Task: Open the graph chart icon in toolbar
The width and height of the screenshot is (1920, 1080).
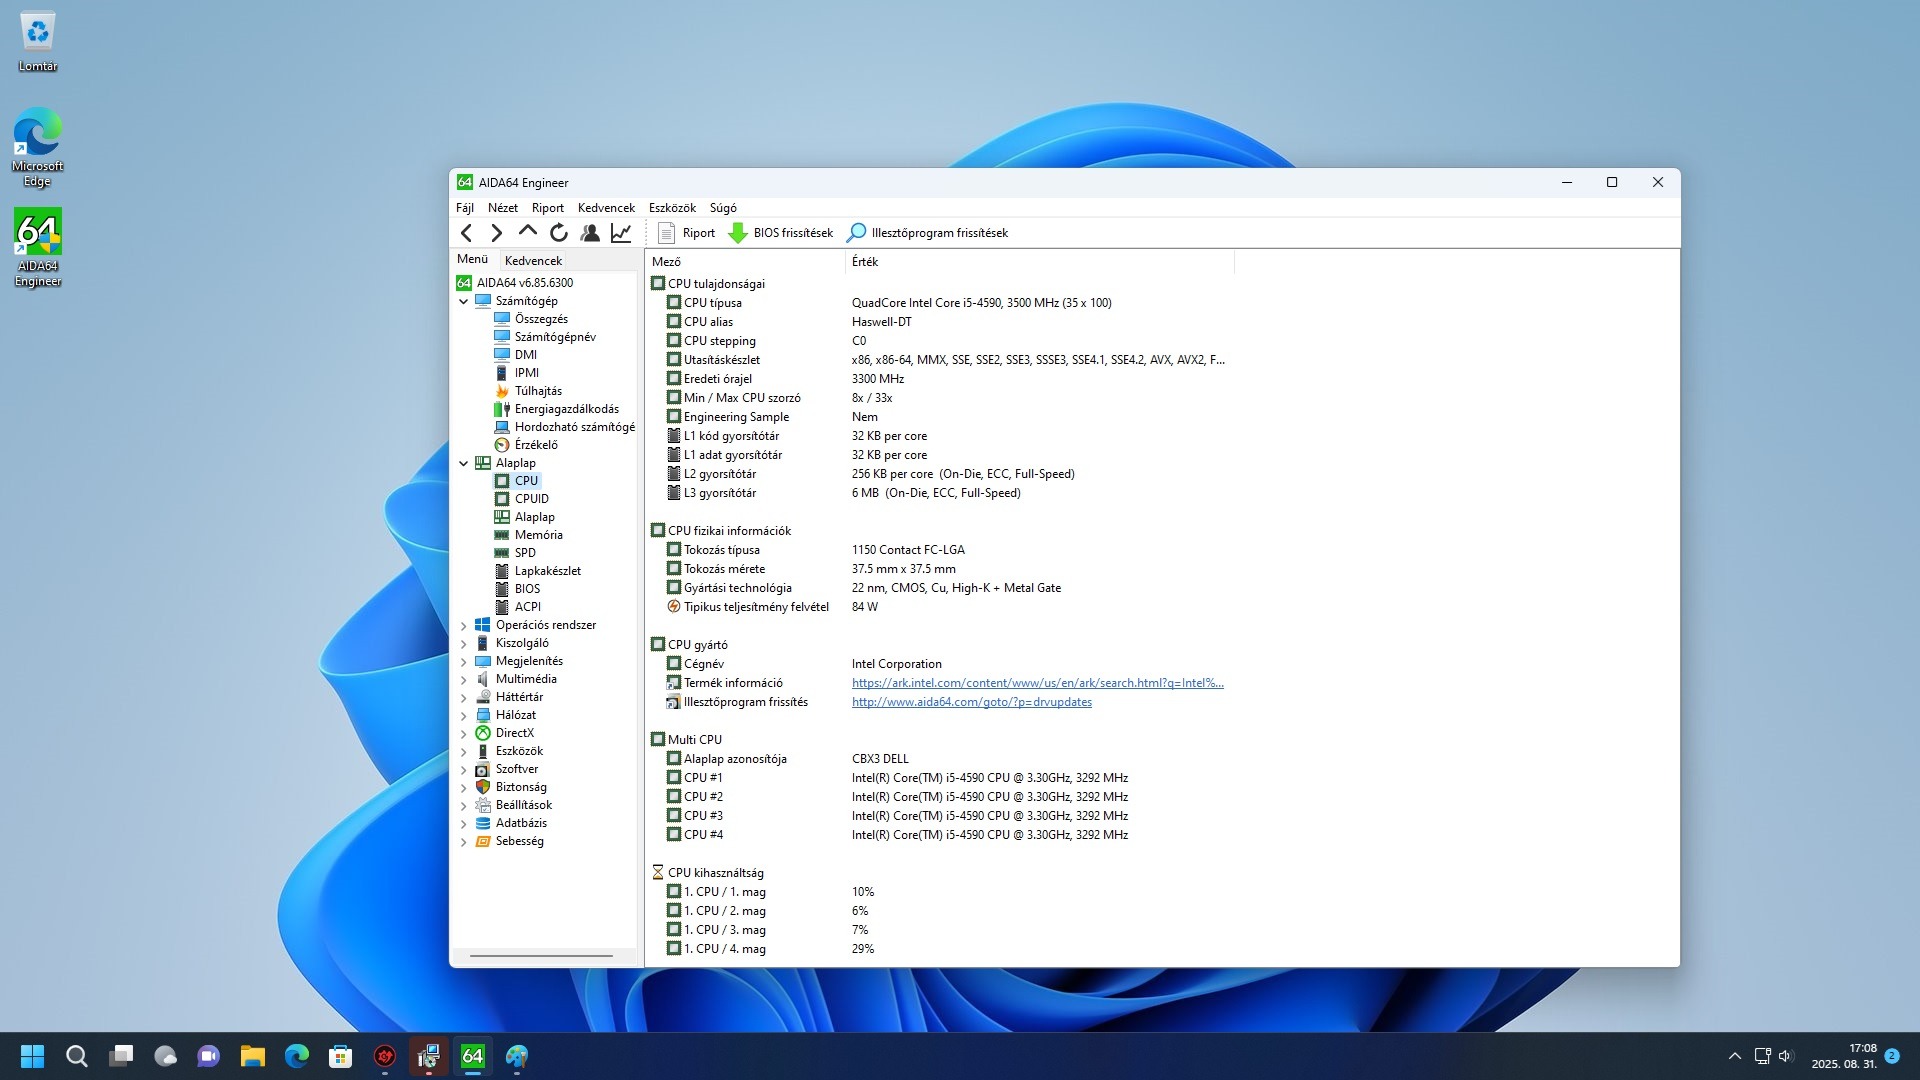Action: pyautogui.click(x=621, y=233)
